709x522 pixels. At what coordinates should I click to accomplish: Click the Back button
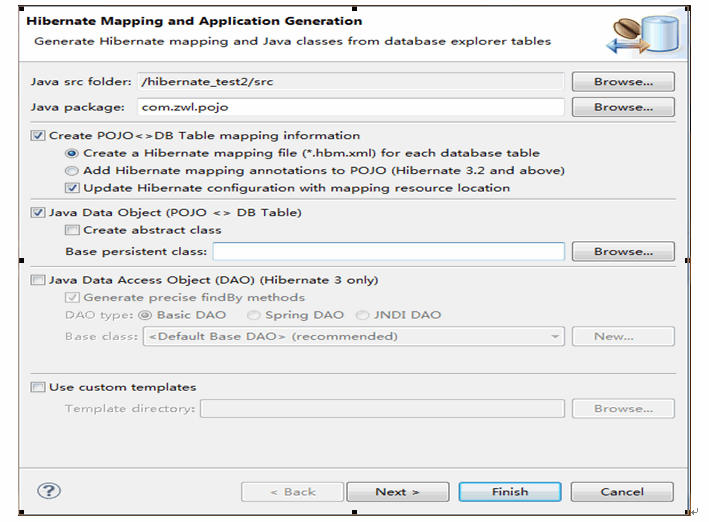click(x=293, y=492)
